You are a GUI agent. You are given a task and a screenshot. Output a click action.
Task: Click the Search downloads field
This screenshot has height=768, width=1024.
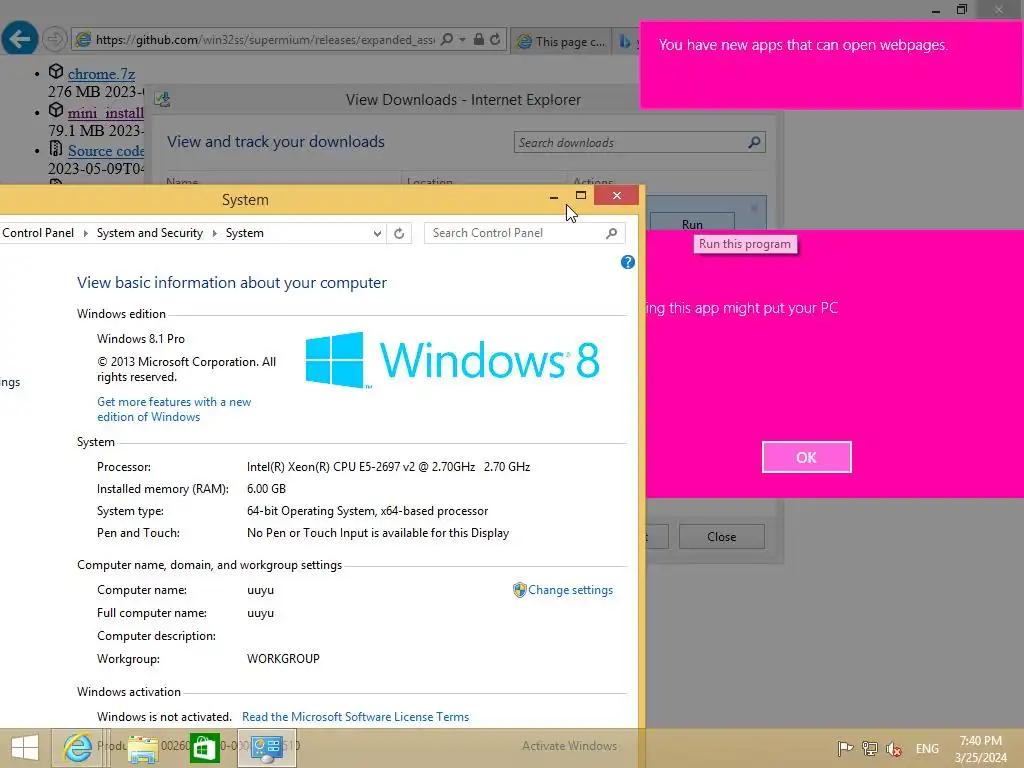pyautogui.click(x=639, y=142)
